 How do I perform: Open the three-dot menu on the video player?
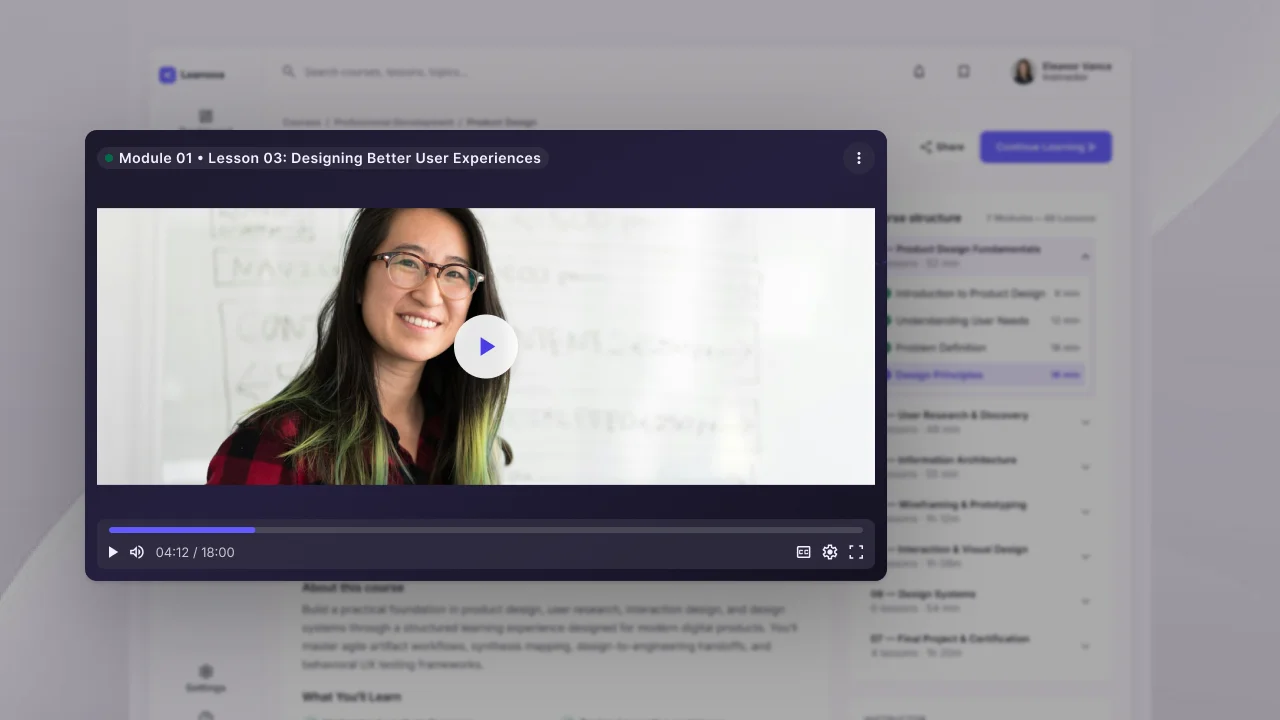858,158
